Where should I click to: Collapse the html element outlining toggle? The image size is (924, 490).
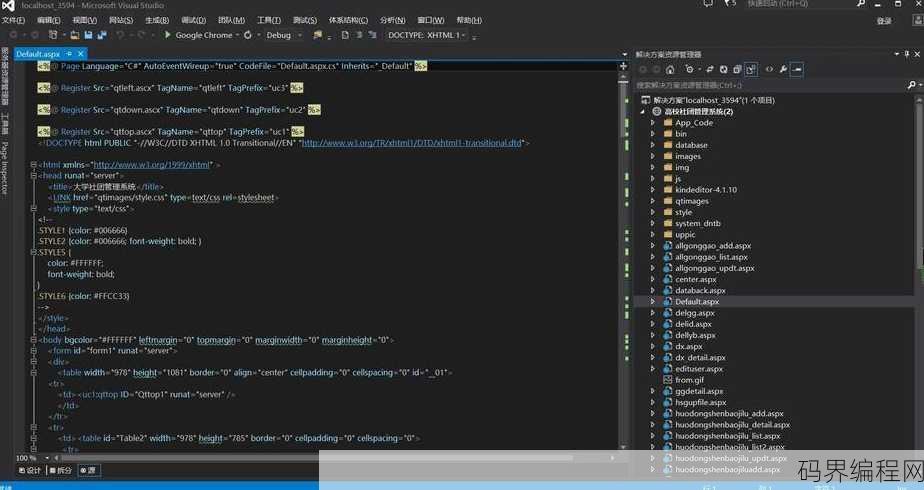point(34,165)
